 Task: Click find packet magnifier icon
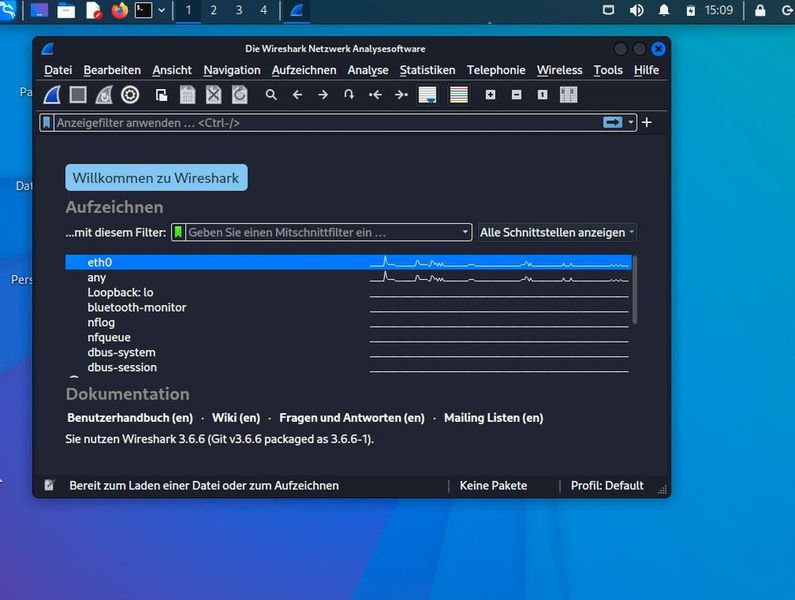pyautogui.click(x=271, y=95)
